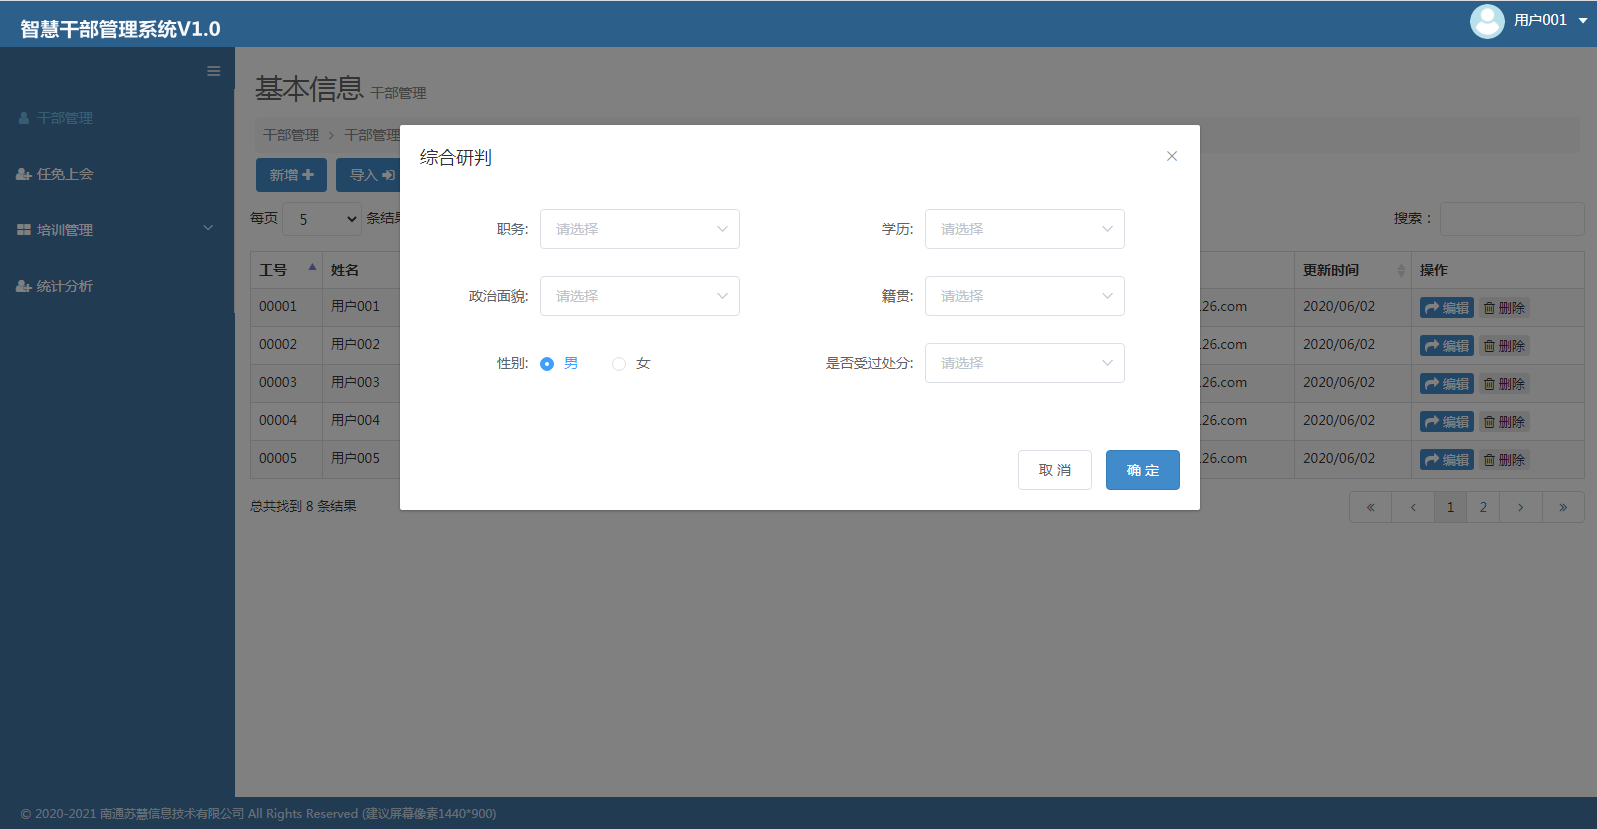Click the hamburger menu icon in sidebar
This screenshot has width=1597, height=829.
pyautogui.click(x=213, y=71)
